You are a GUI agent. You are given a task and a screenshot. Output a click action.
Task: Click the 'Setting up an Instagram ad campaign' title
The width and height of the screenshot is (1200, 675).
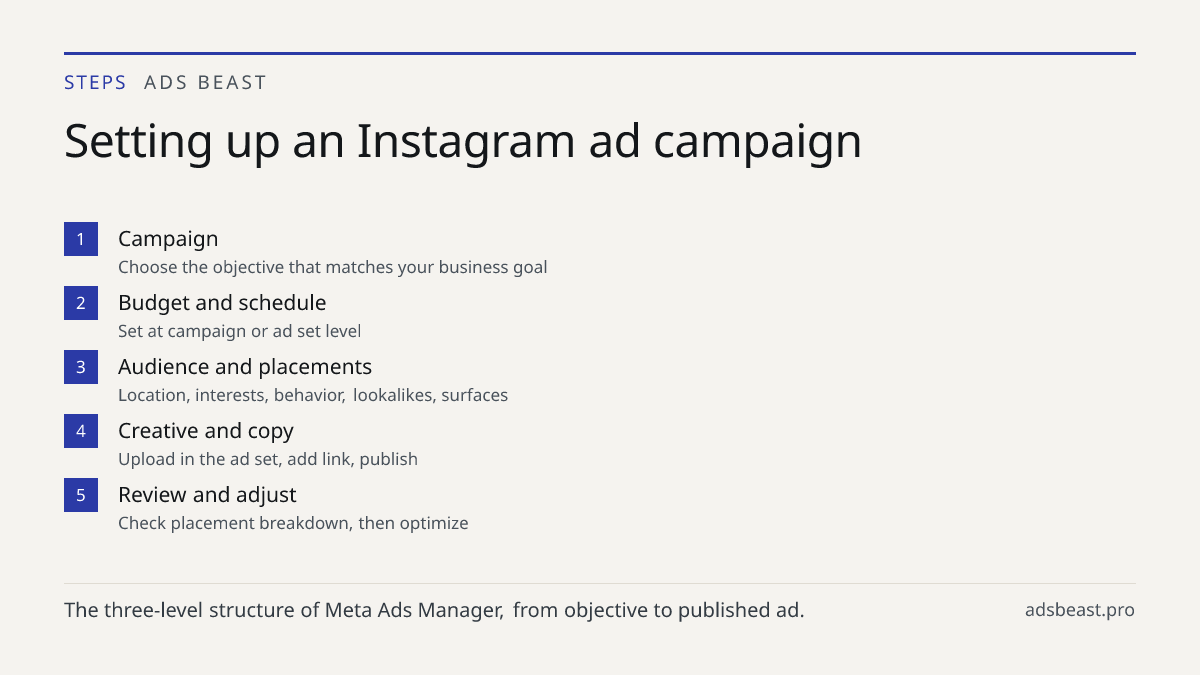[463, 142]
